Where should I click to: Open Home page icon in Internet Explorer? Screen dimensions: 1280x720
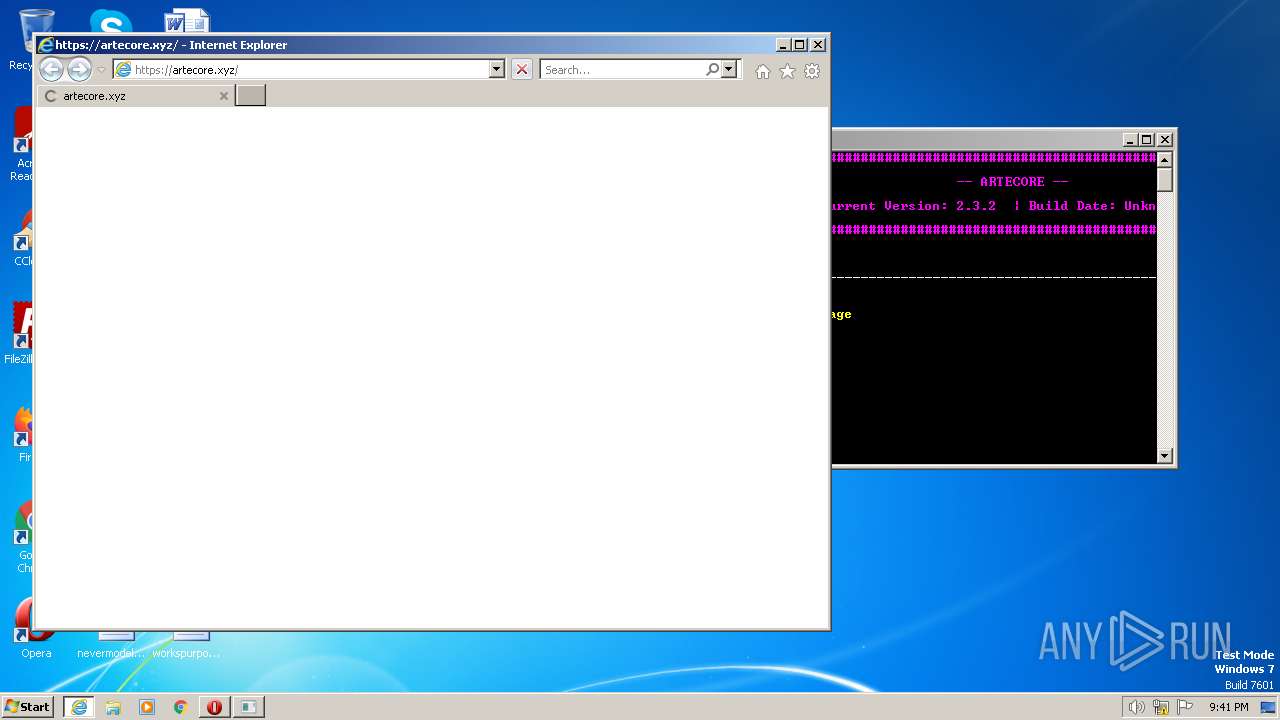[x=763, y=71]
